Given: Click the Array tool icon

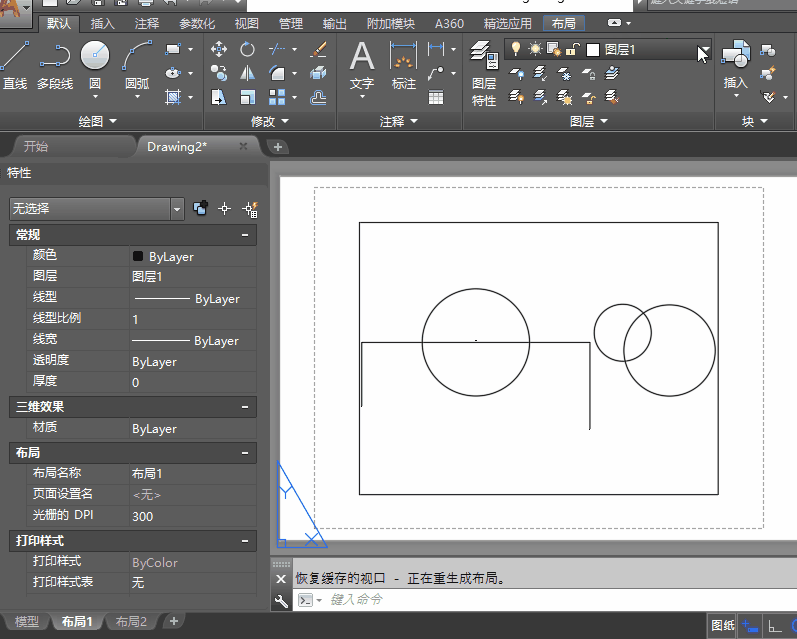Looking at the screenshot, I should tap(277, 97).
